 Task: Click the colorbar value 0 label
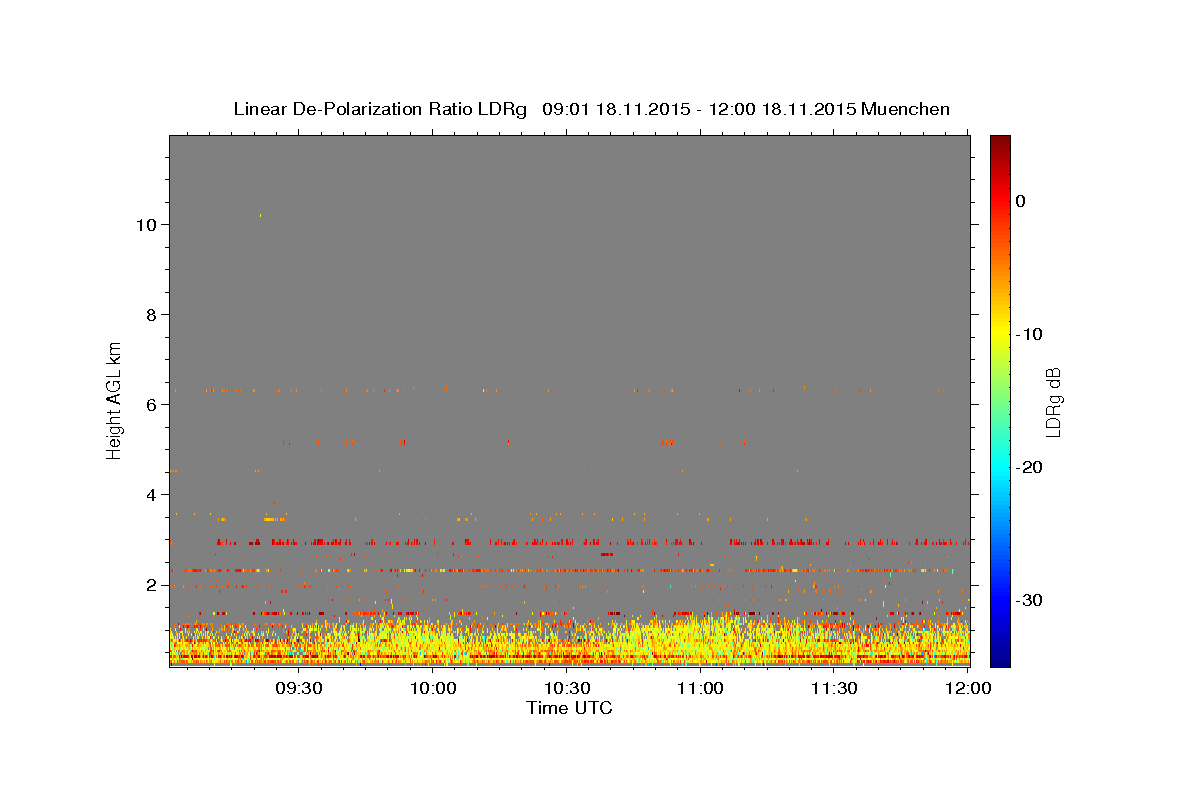click(1021, 201)
